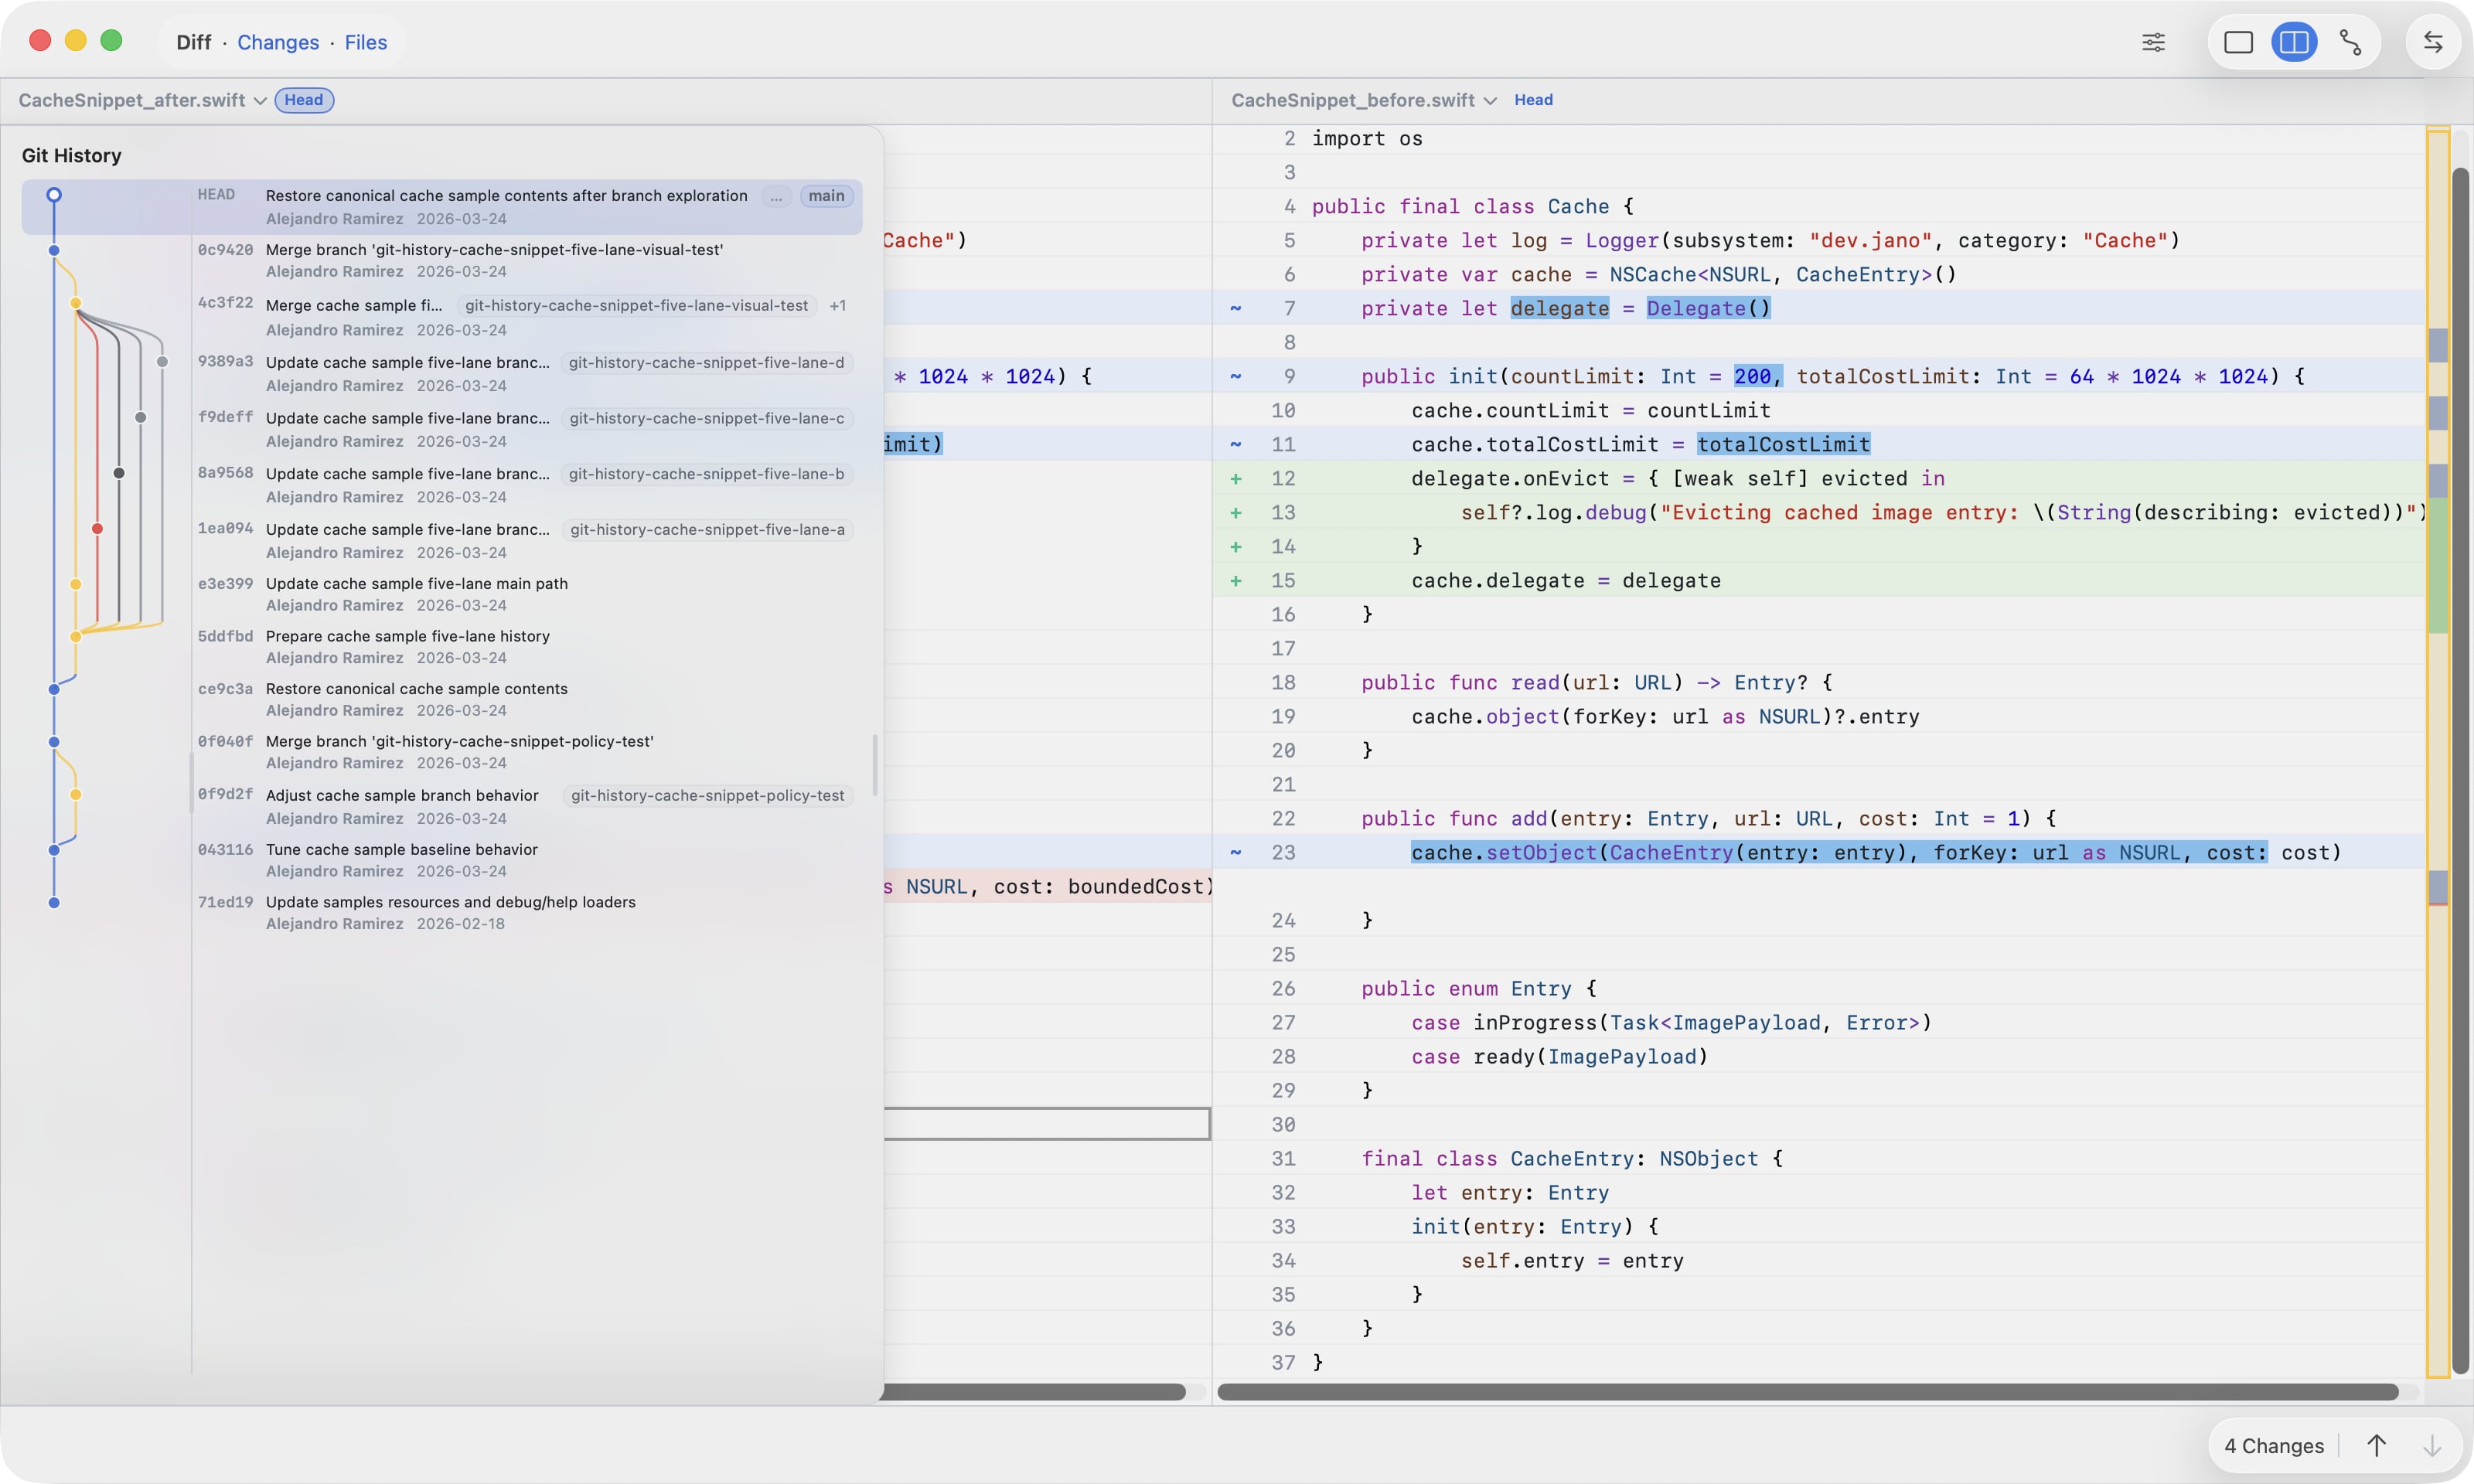Click the HEAD commit dot in the graph

[55, 195]
